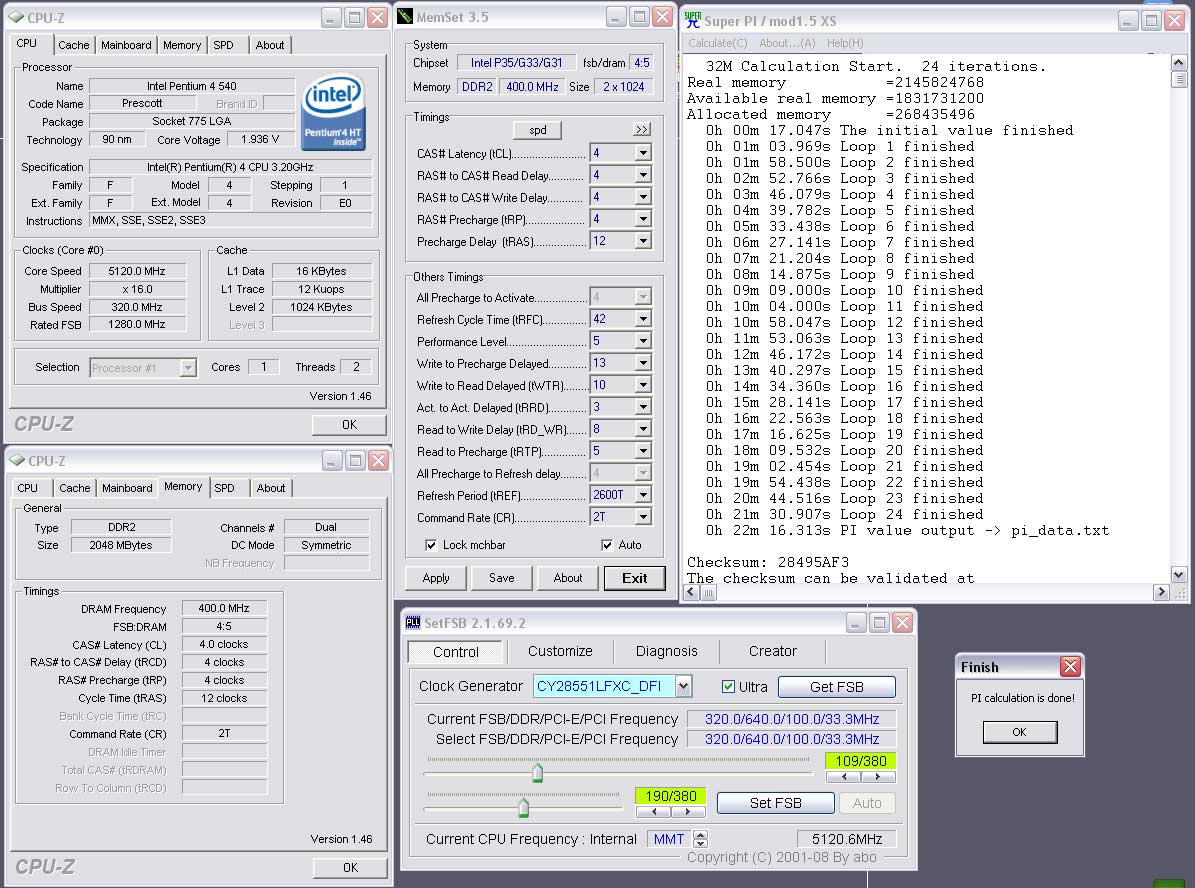Image resolution: width=1195 pixels, height=888 pixels.
Task: Click the Select FSB/DDR/PCI-E/PCI Frequency field
Action: coord(792,739)
